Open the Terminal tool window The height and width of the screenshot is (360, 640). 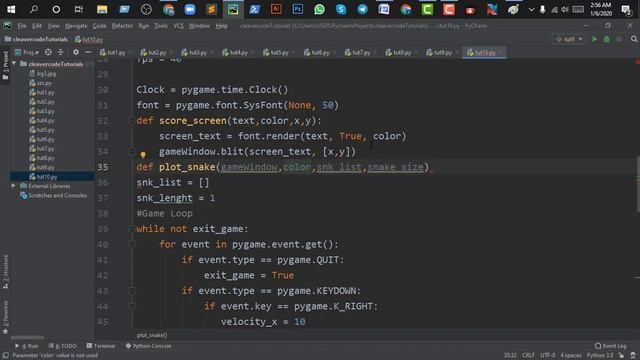(100, 346)
